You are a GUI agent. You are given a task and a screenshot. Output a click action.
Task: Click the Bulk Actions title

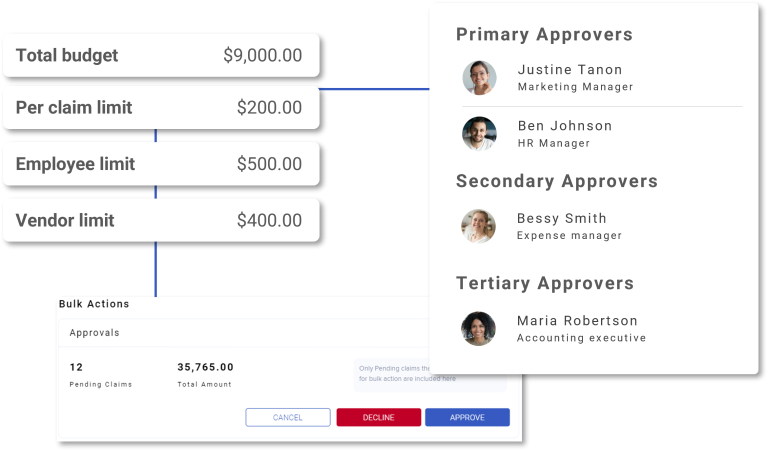click(94, 304)
